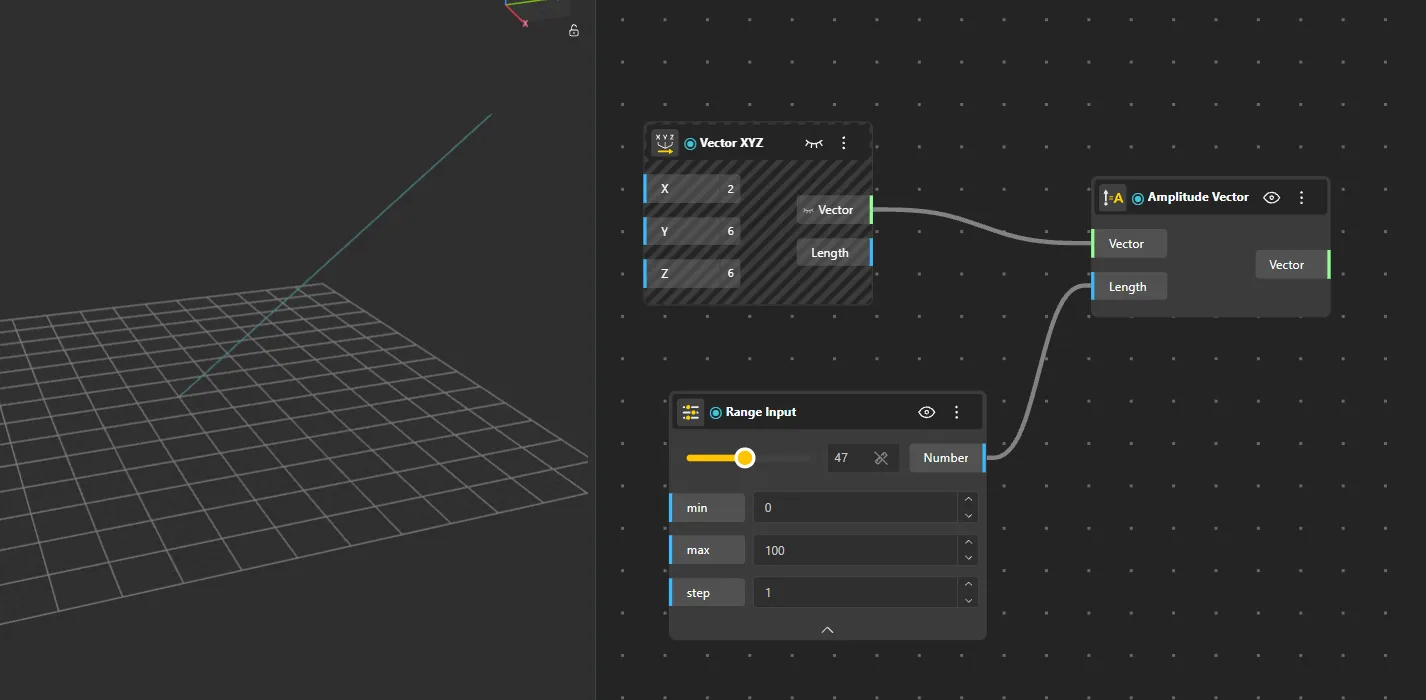Viewport: 1426px width, 700px height.
Task: Click the Vector XYZ node icon
Action: click(665, 143)
